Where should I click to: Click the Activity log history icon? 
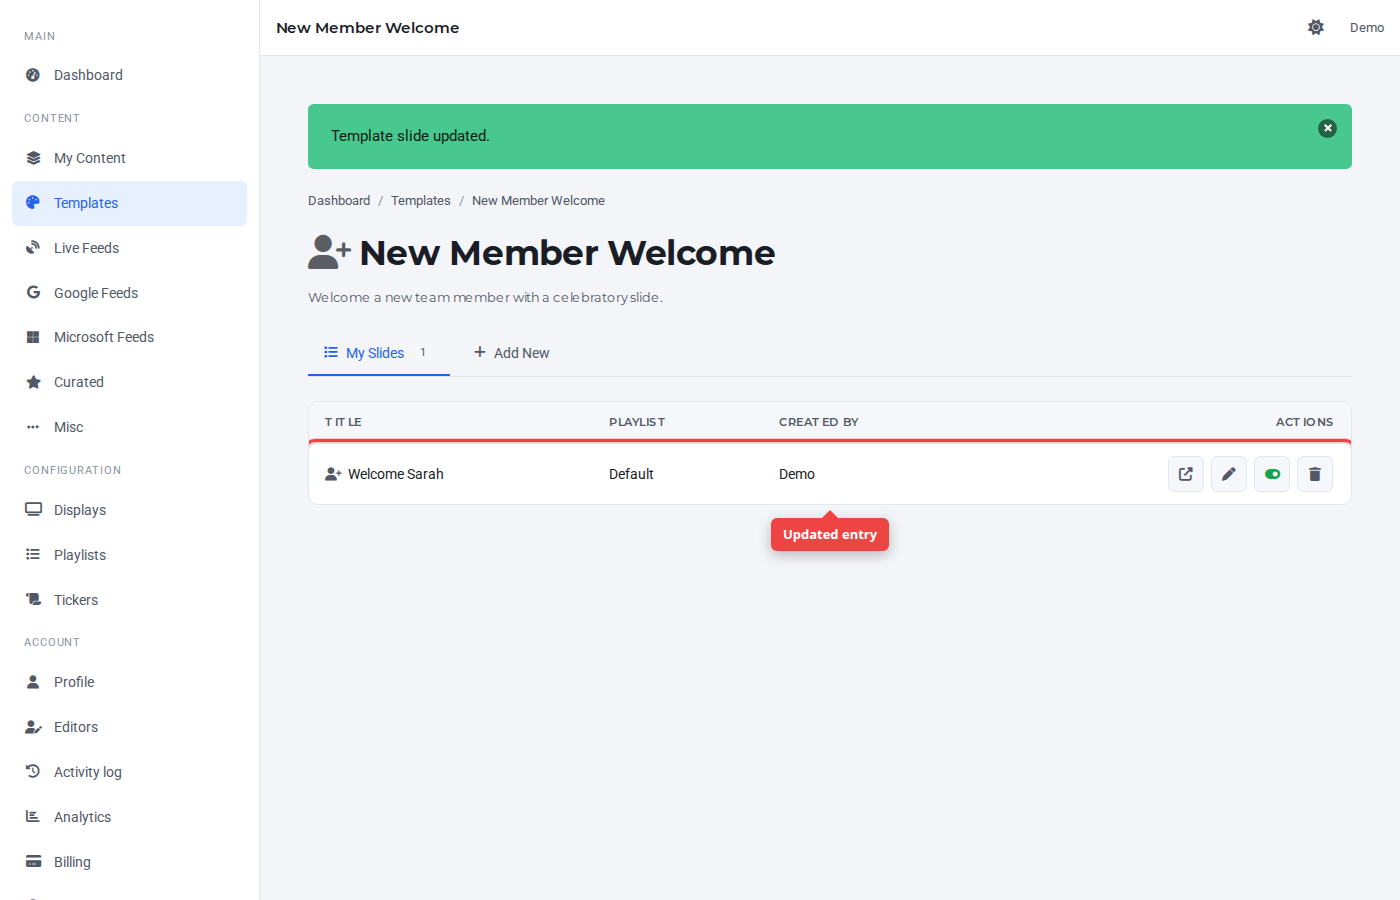pyautogui.click(x=33, y=772)
